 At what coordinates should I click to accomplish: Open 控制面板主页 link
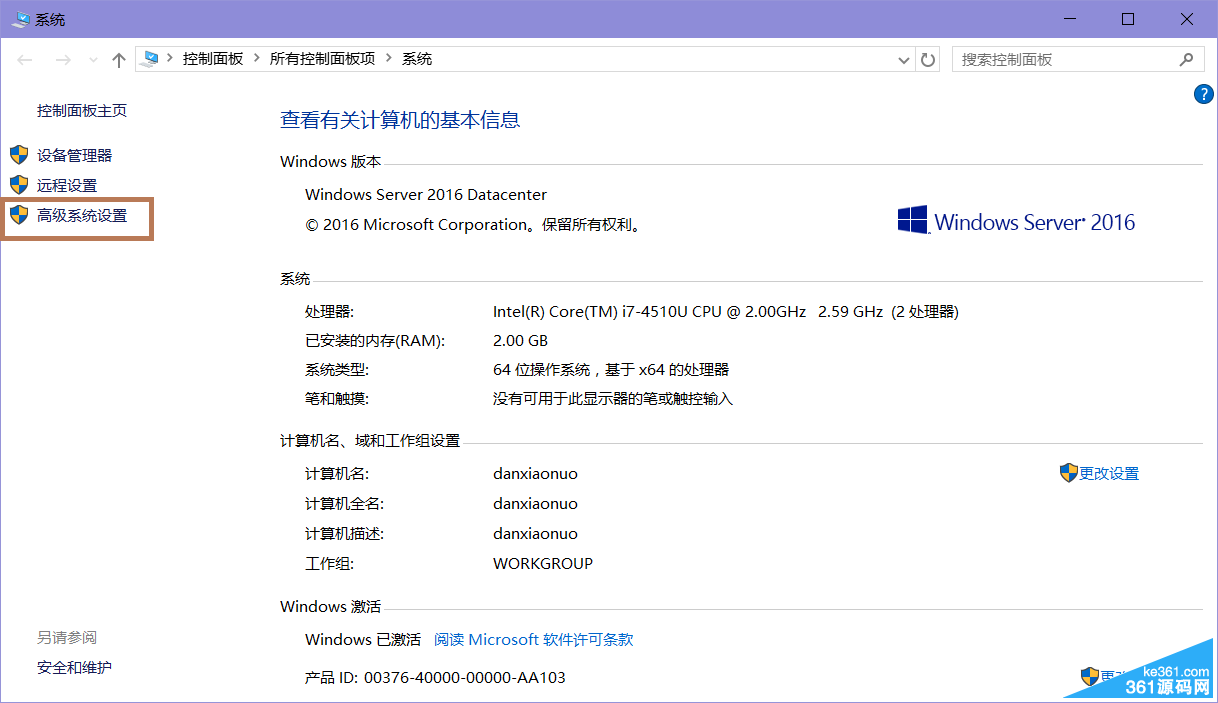[x=82, y=111]
